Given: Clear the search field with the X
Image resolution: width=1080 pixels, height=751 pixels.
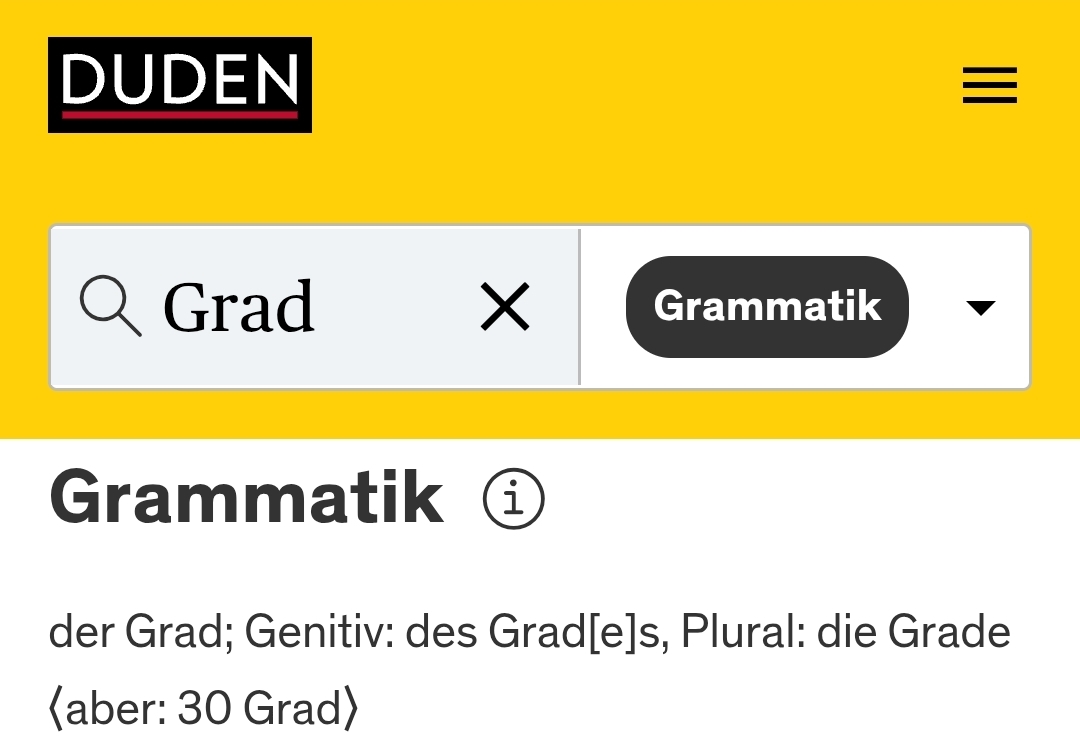Looking at the screenshot, I should pos(505,307).
